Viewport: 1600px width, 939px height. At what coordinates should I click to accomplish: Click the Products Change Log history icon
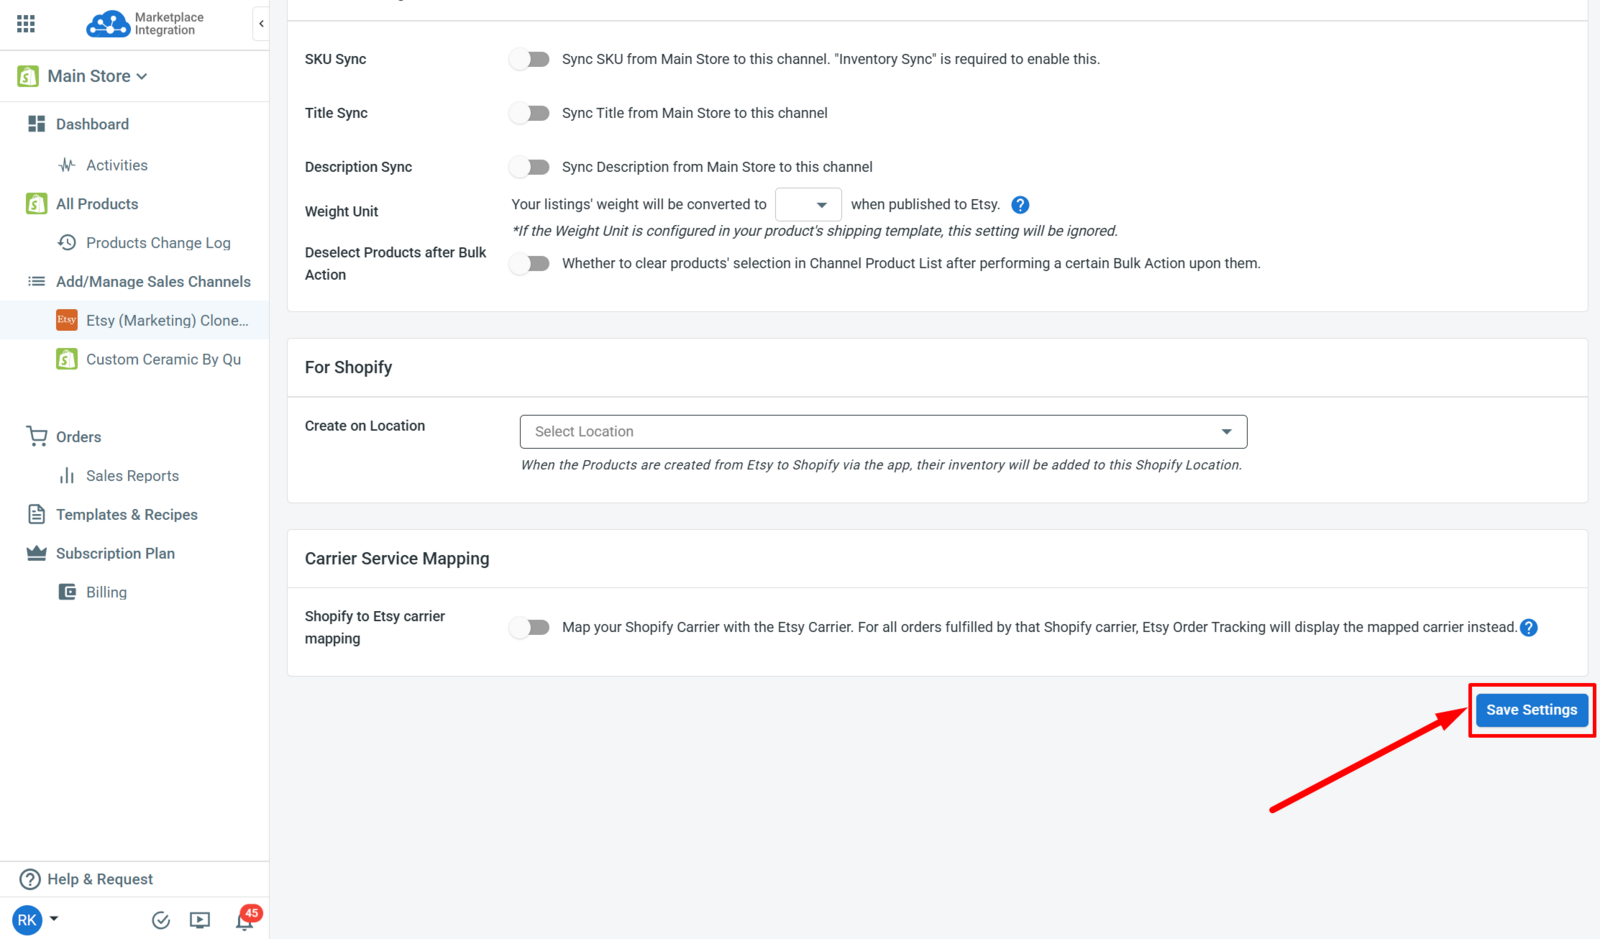click(x=67, y=243)
